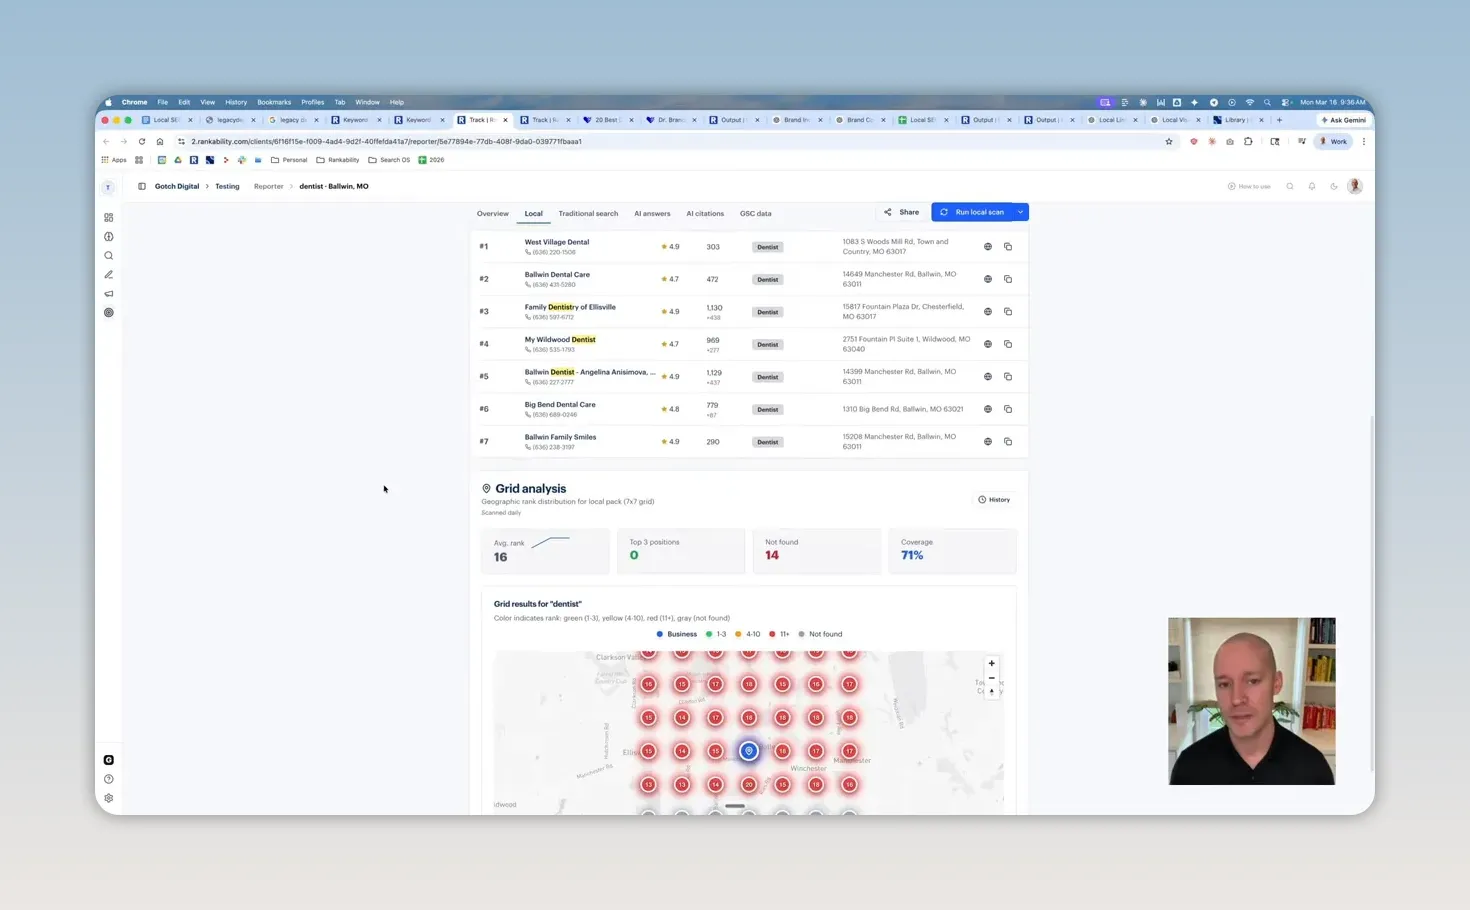Click the blue business pin on the map

pos(749,751)
